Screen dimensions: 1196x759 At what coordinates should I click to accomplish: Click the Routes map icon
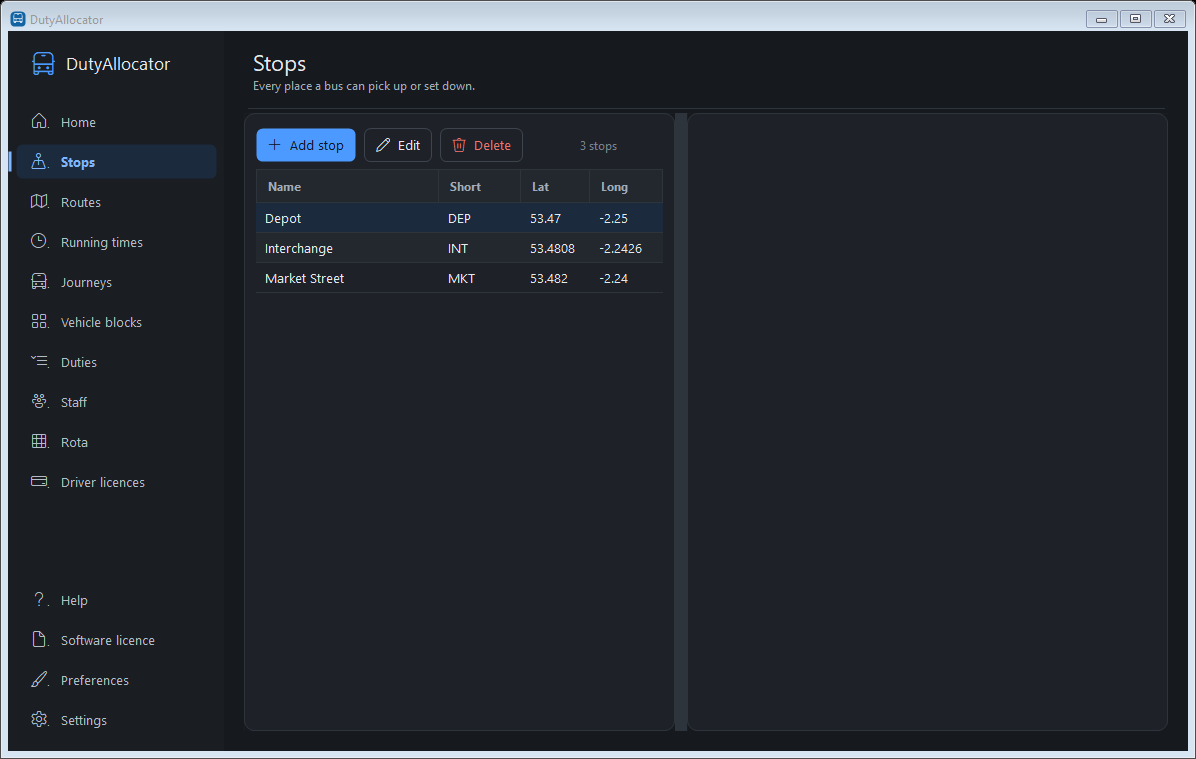click(39, 201)
